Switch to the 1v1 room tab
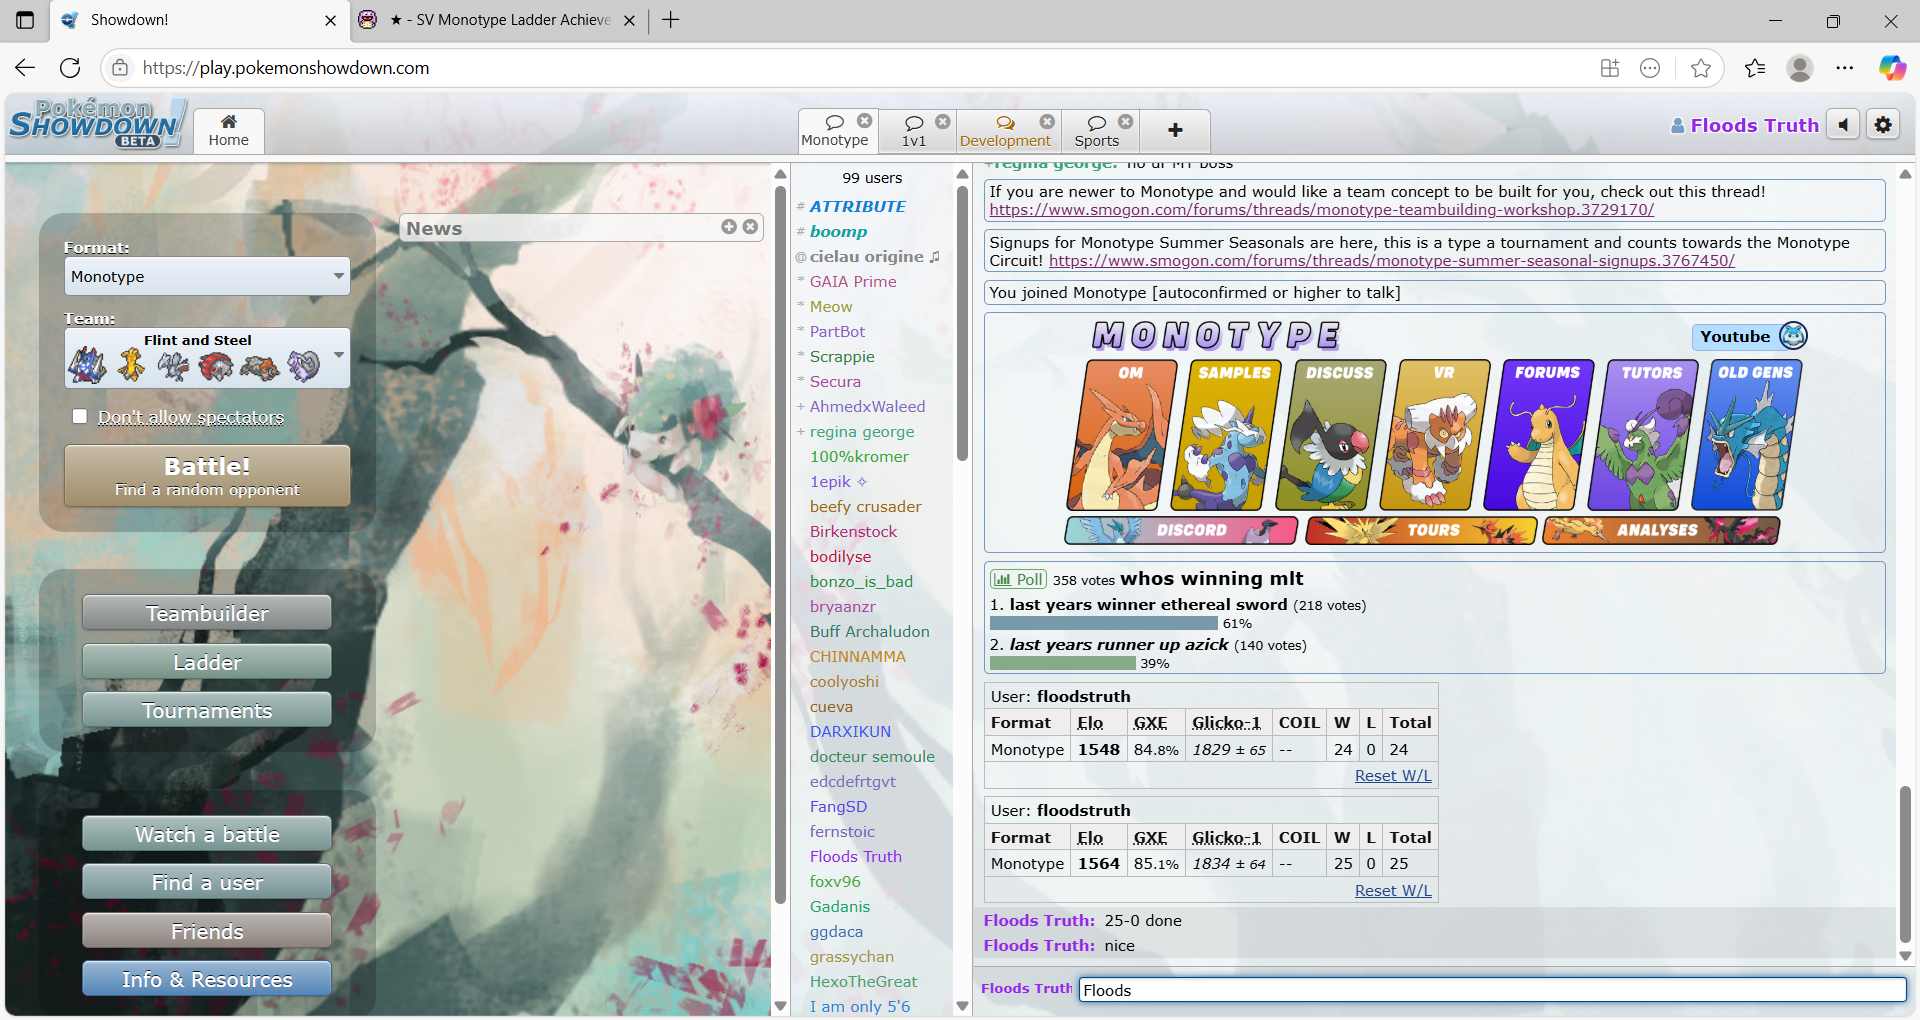The height and width of the screenshot is (1020, 1920). (915, 131)
